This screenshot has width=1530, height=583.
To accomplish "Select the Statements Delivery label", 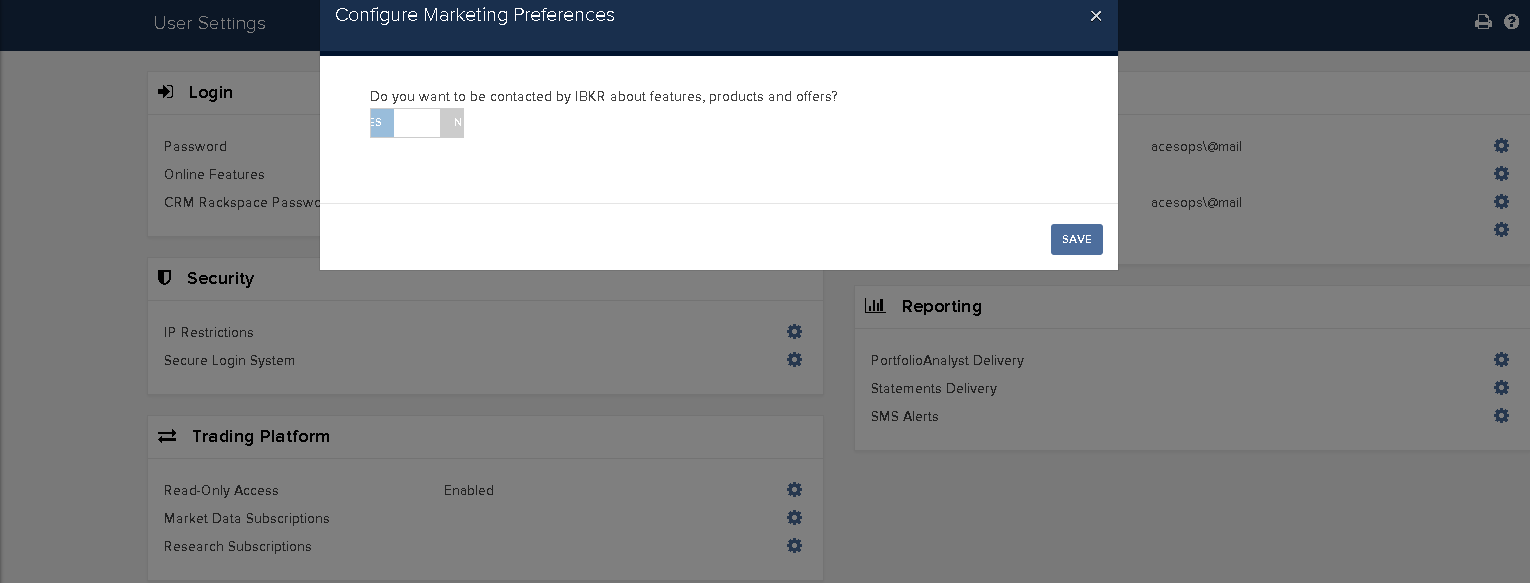I will coord(934,389).
